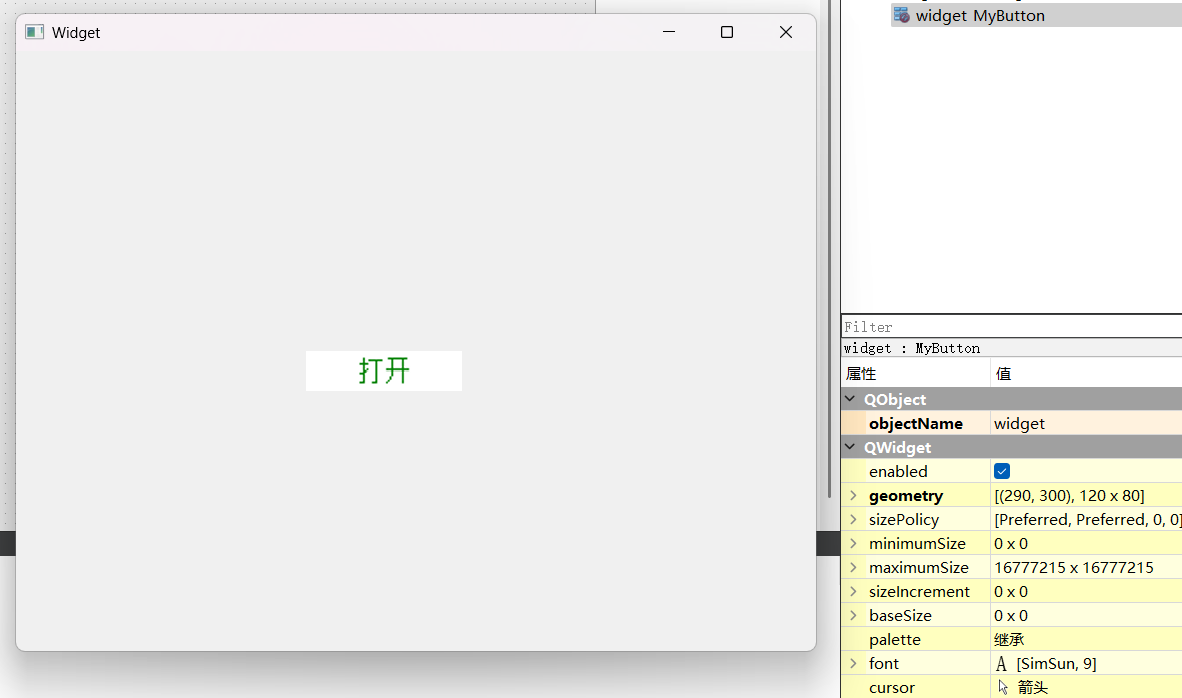Image resolution: width=1182 pixels, height=698 pixels.
Task: Select the minimumSize value 0 x 0
Action: [x=1010, y=543]
